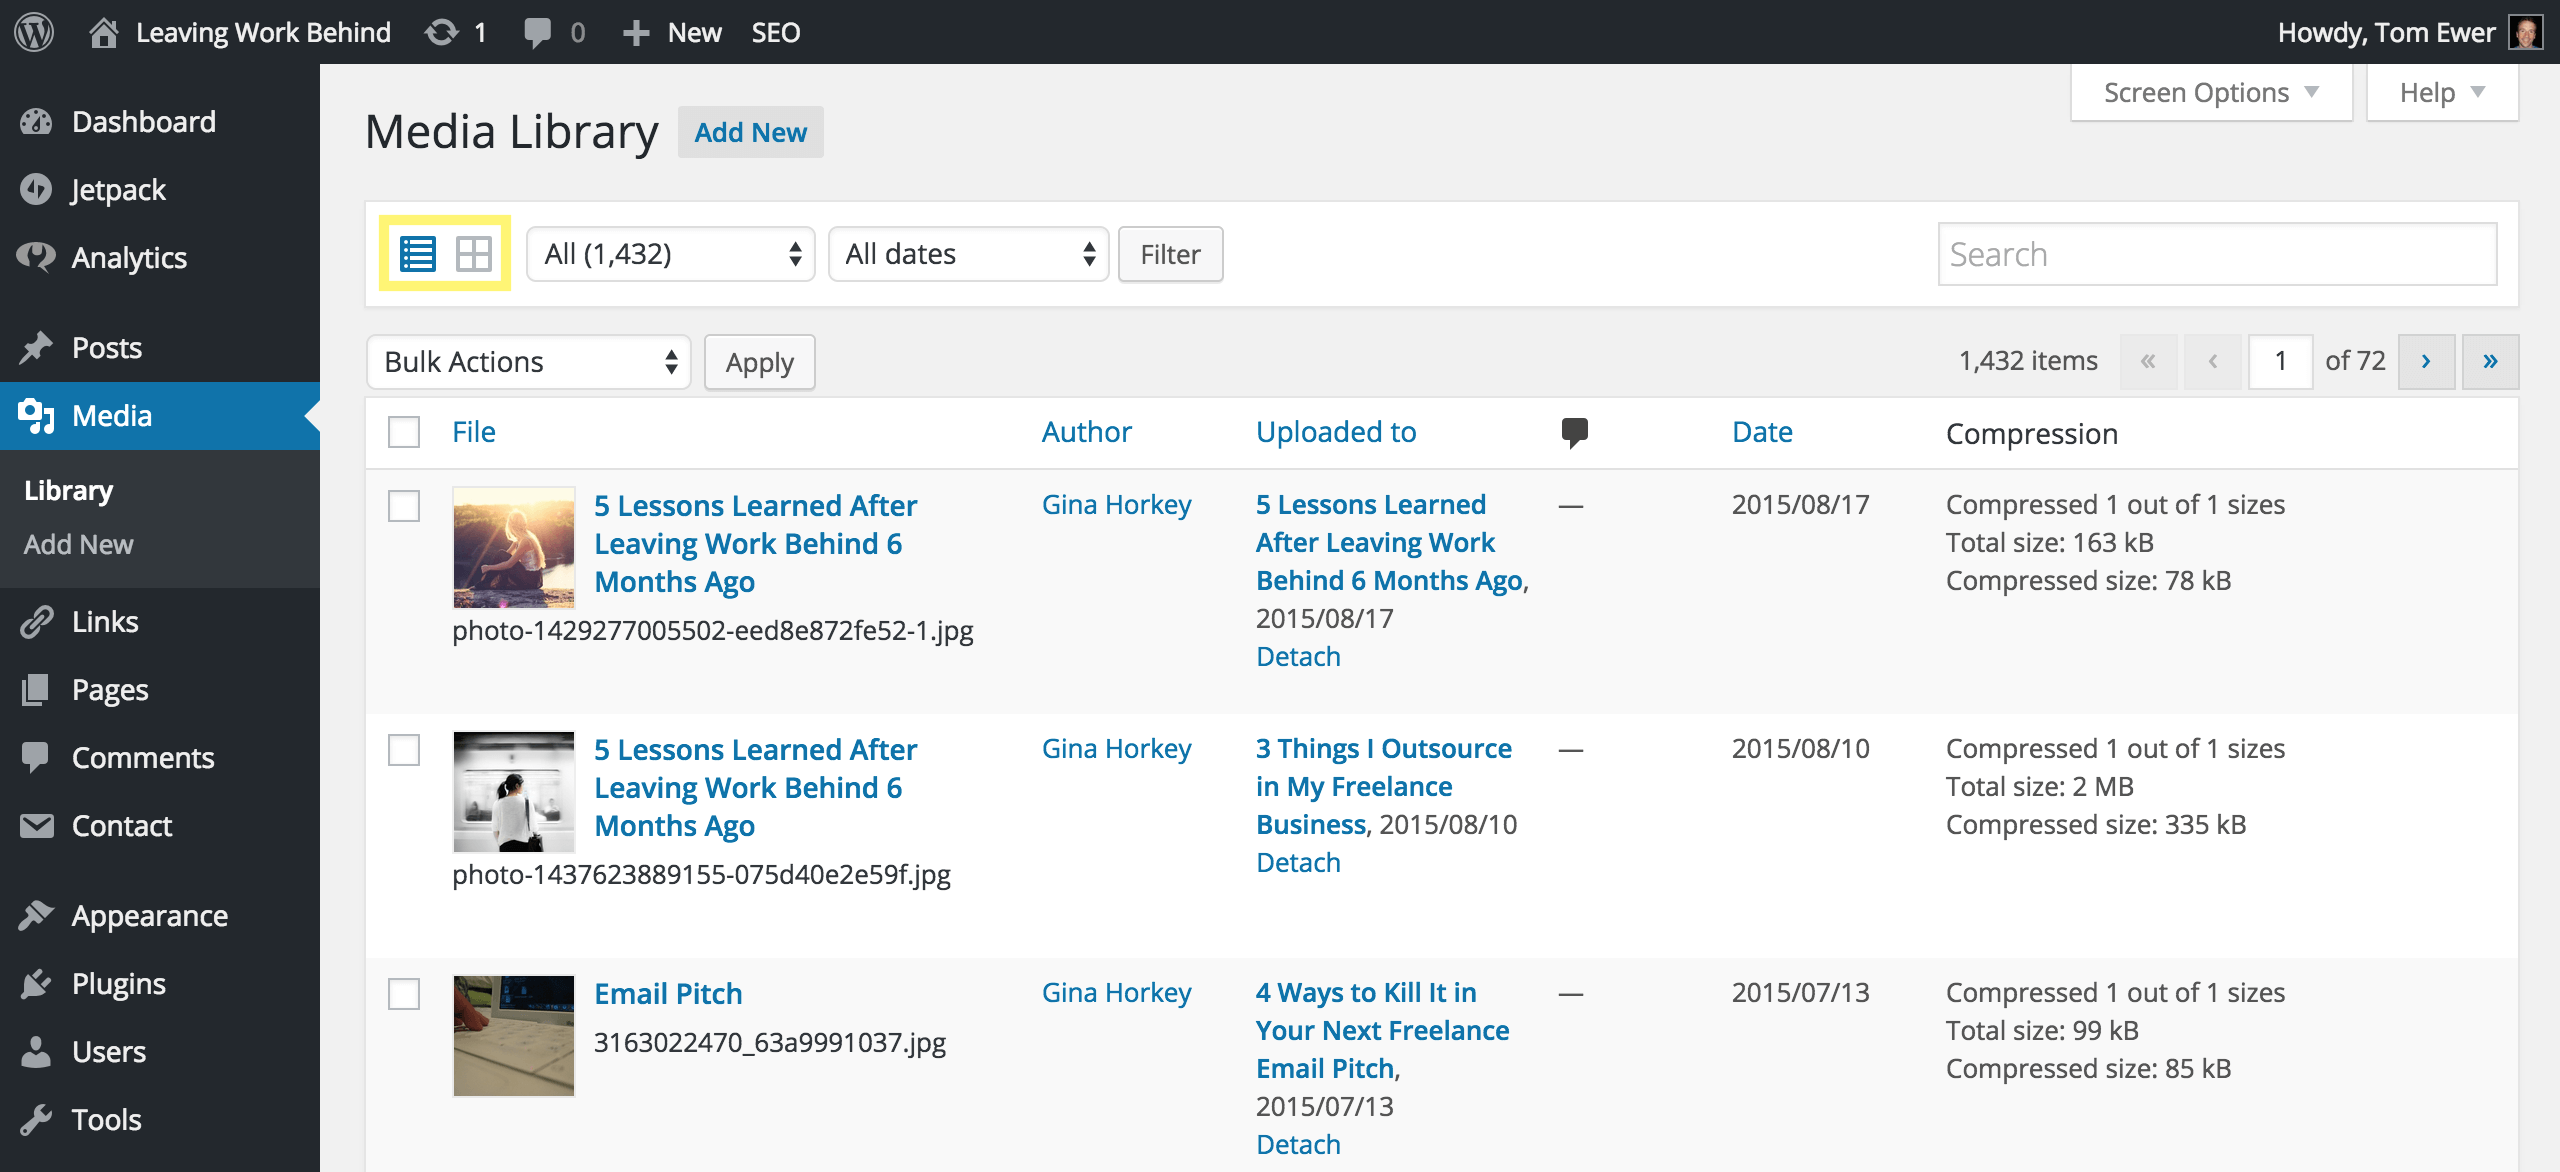
Task: Switch to grid view layout
Action: tap(472, 255)
